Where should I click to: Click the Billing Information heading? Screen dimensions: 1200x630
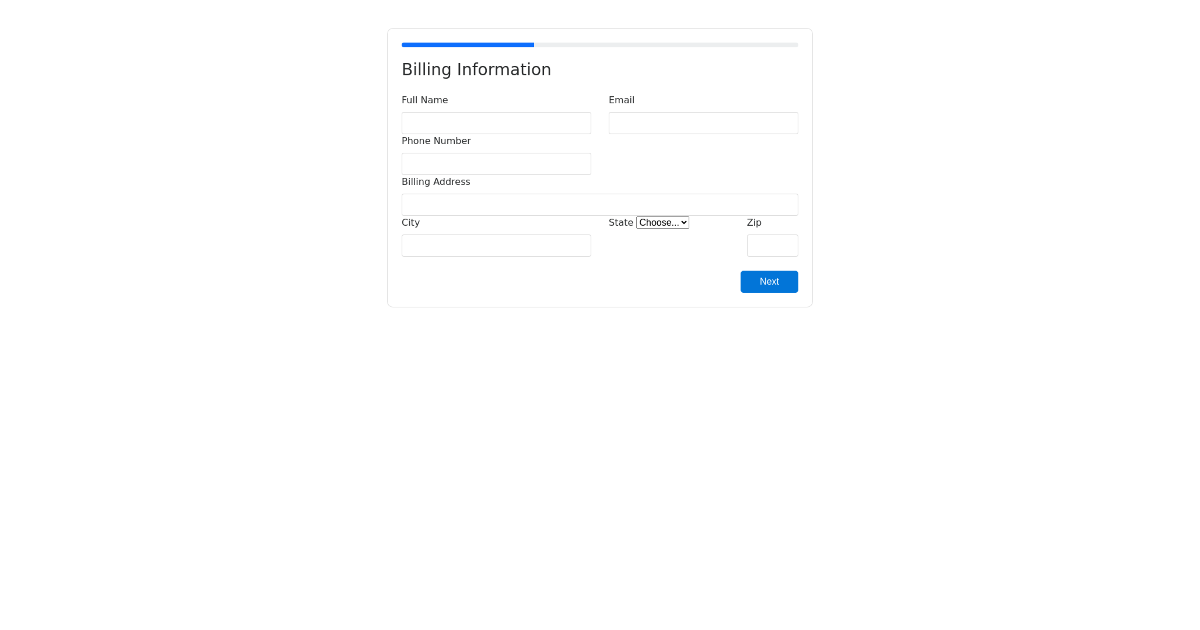coord(476,69)
